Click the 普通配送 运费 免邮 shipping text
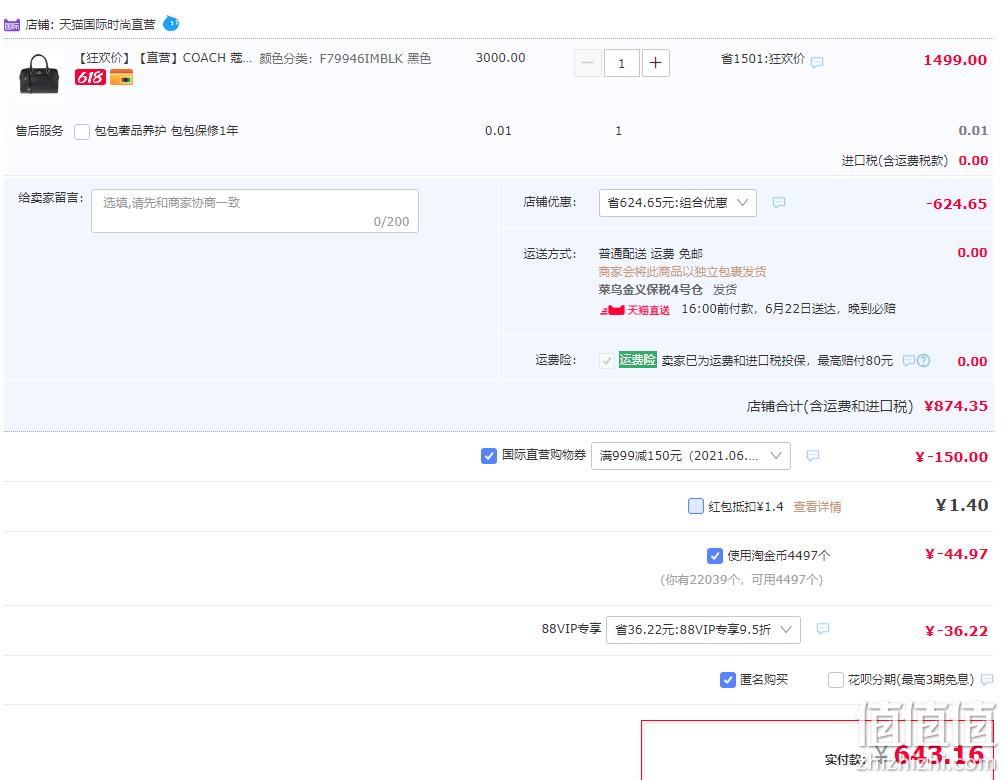 (x=651, y=254)
